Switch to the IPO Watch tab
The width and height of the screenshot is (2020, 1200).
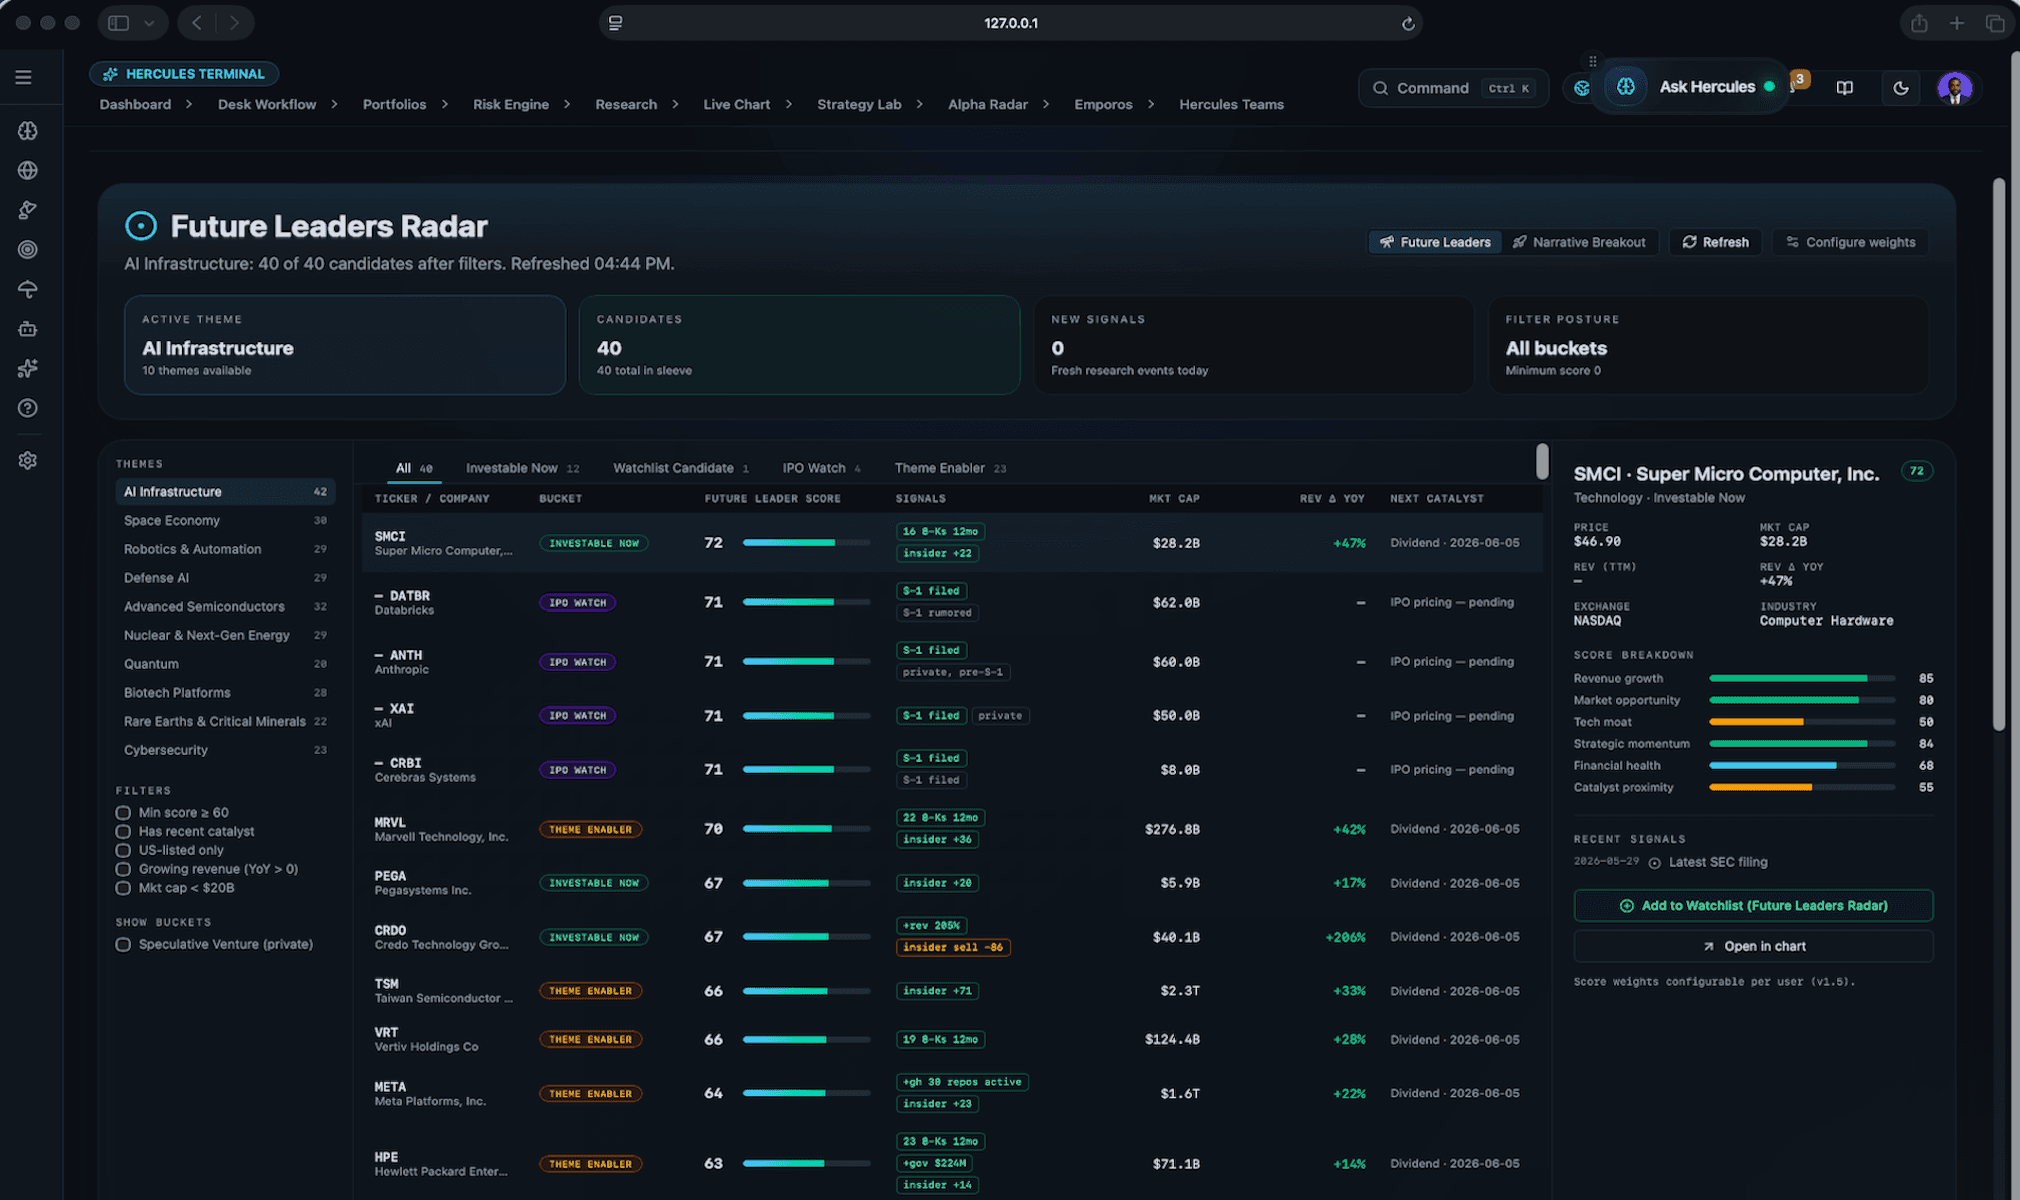pos(822,468)
